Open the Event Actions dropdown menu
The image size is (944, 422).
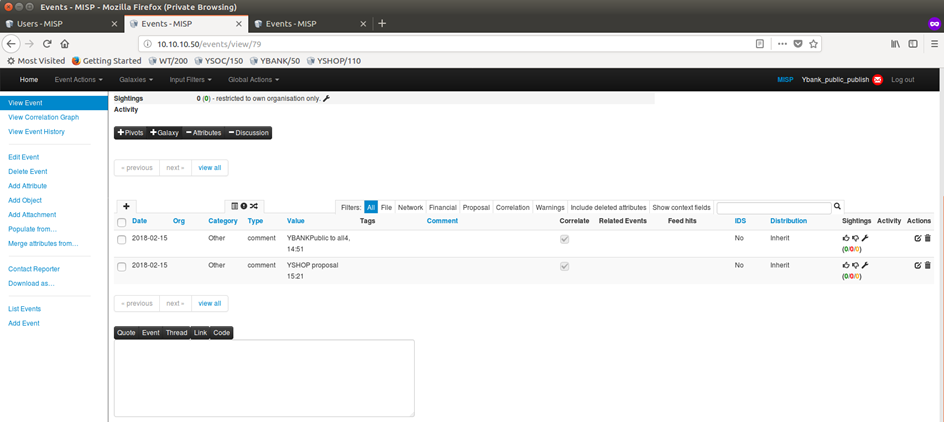(x=79, y=79)
